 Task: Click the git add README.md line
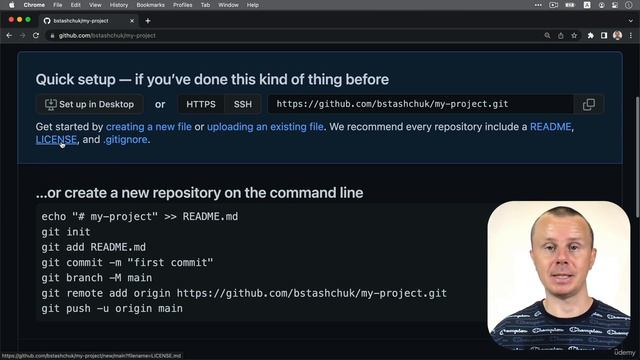[93, 247]
